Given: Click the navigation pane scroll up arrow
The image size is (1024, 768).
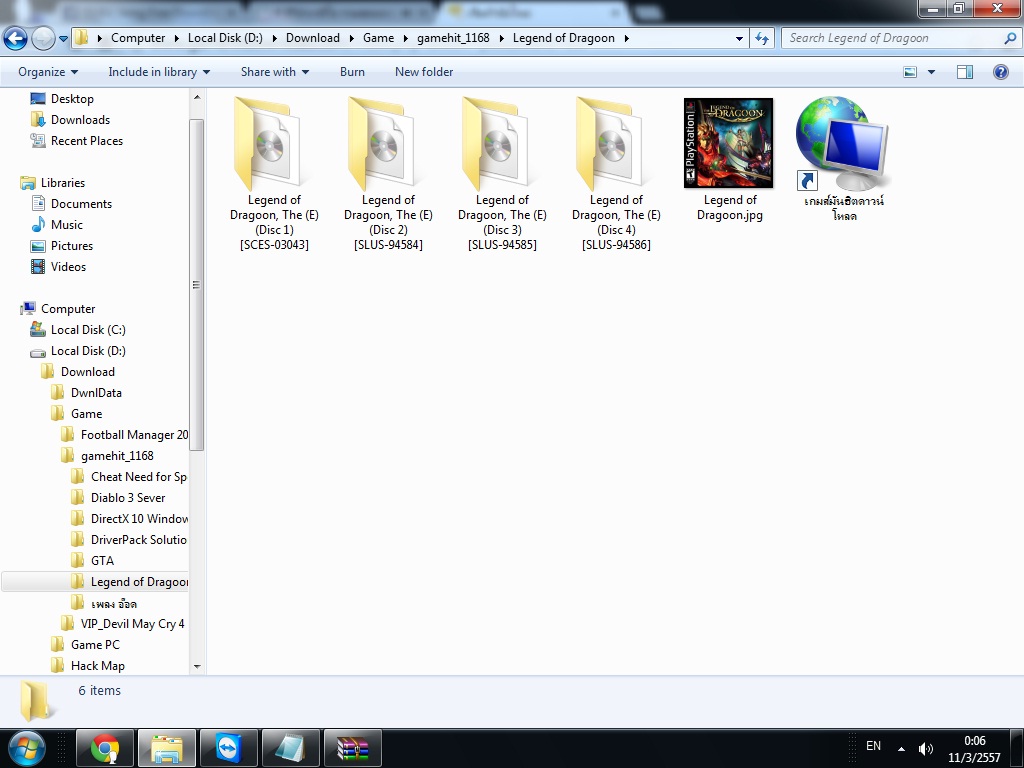Looking at the screenshot, I should (x=197, y=97).
